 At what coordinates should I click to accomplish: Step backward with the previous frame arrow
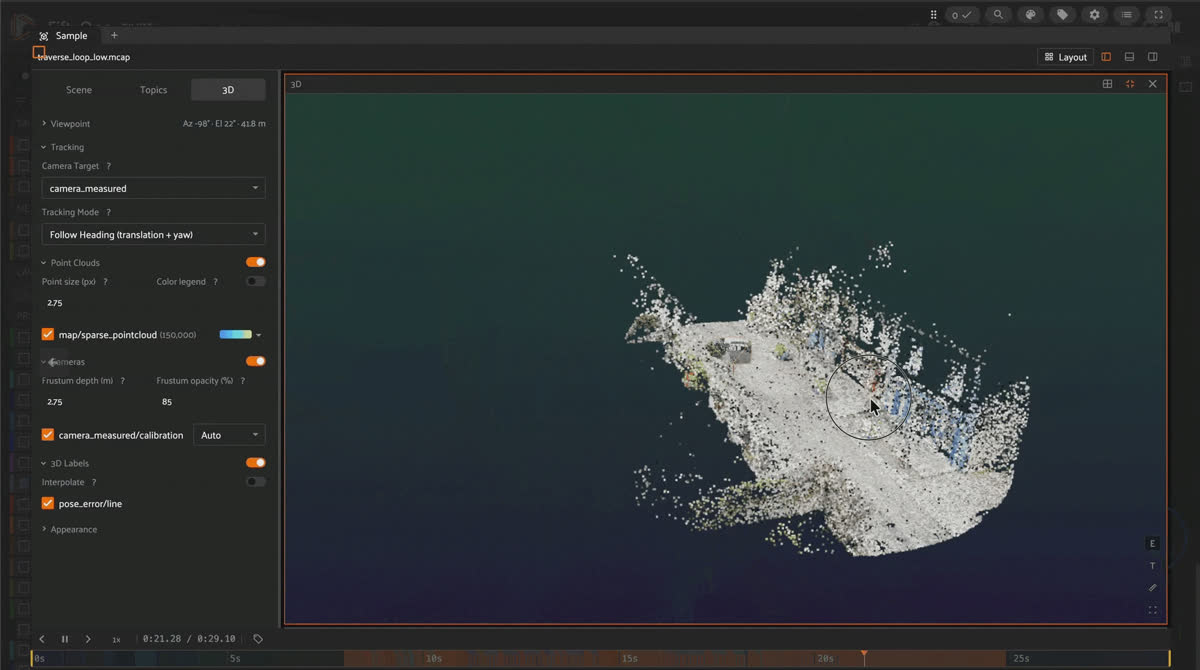click(x=42, y=639)
